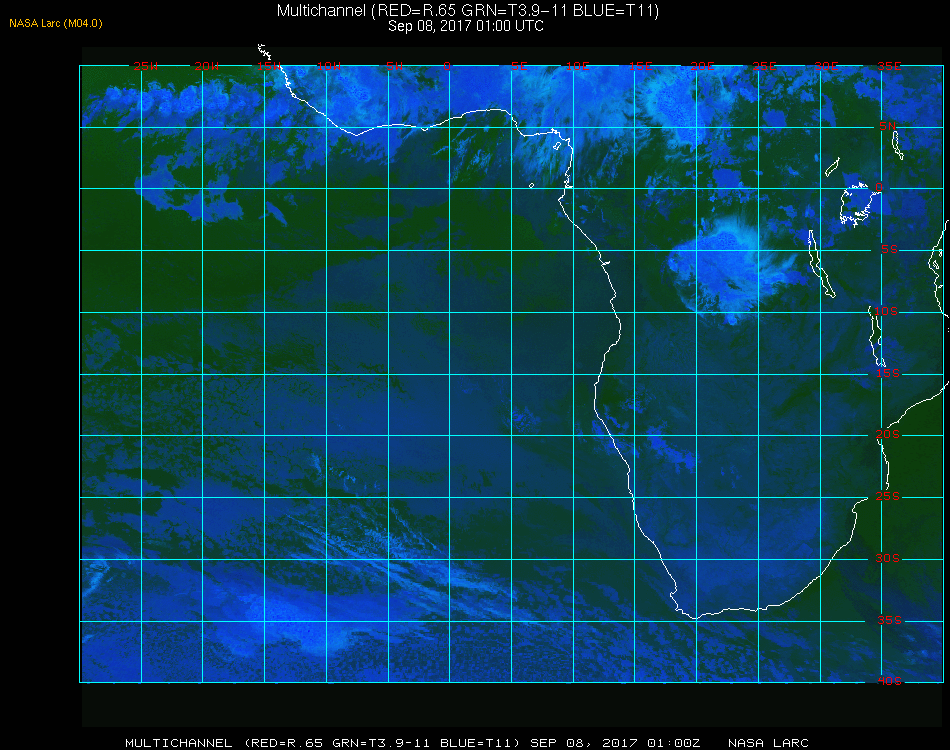Click the "NASA Larc (M04.0)" yellow label
The image size is (950, 750).
pyautogui.click(x=56, y=24)
